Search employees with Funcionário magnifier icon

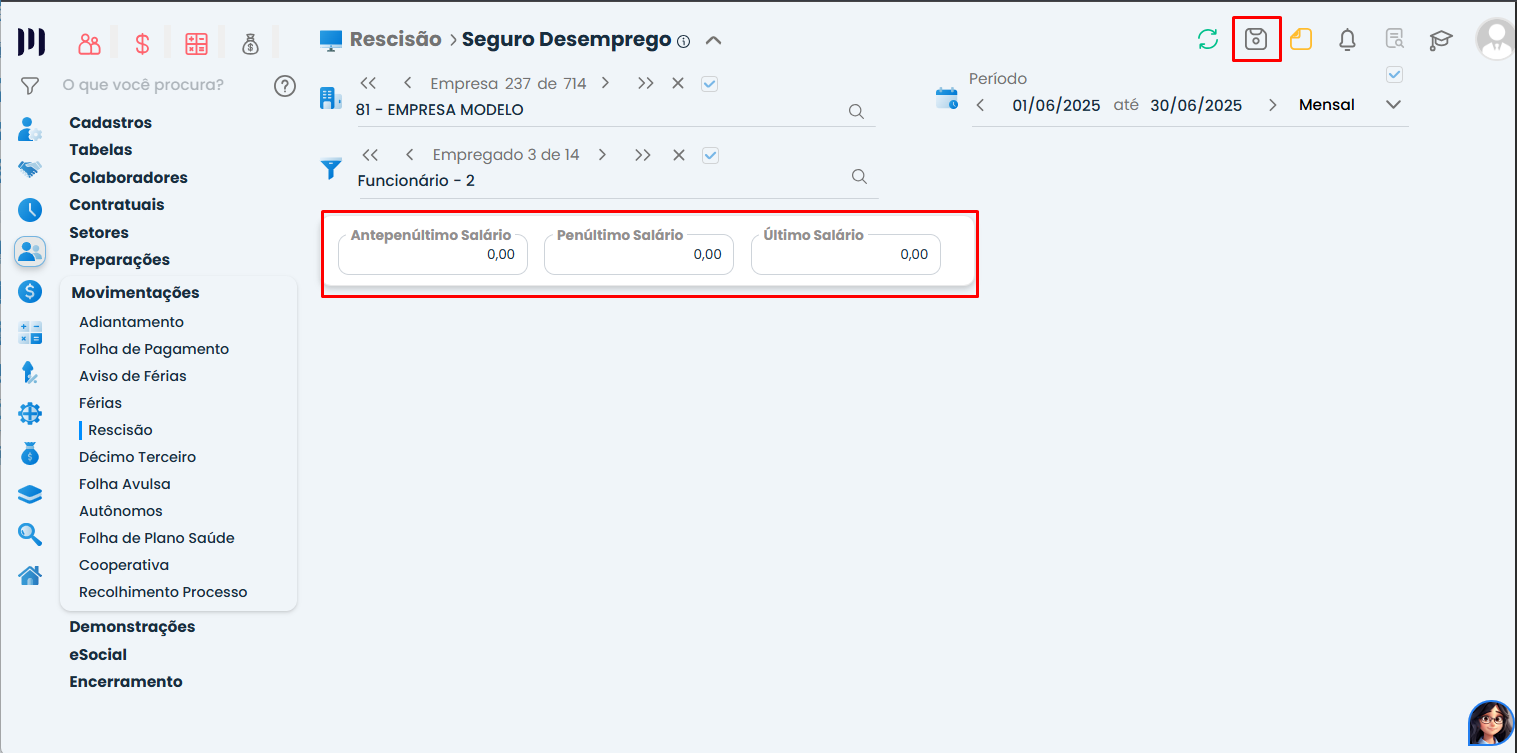click(x=859, y=176)
